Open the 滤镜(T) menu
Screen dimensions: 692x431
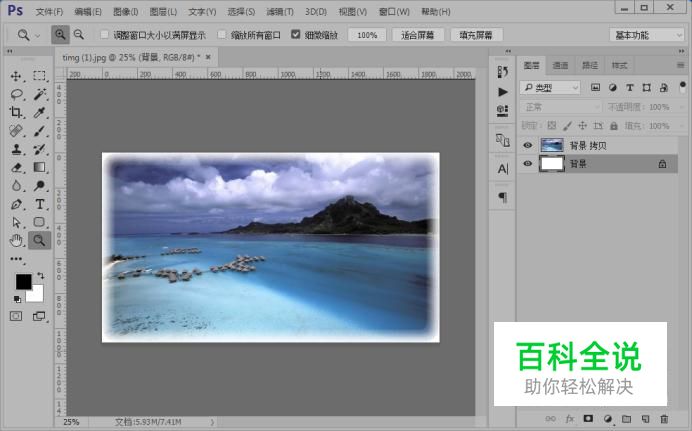click(280, 11)
